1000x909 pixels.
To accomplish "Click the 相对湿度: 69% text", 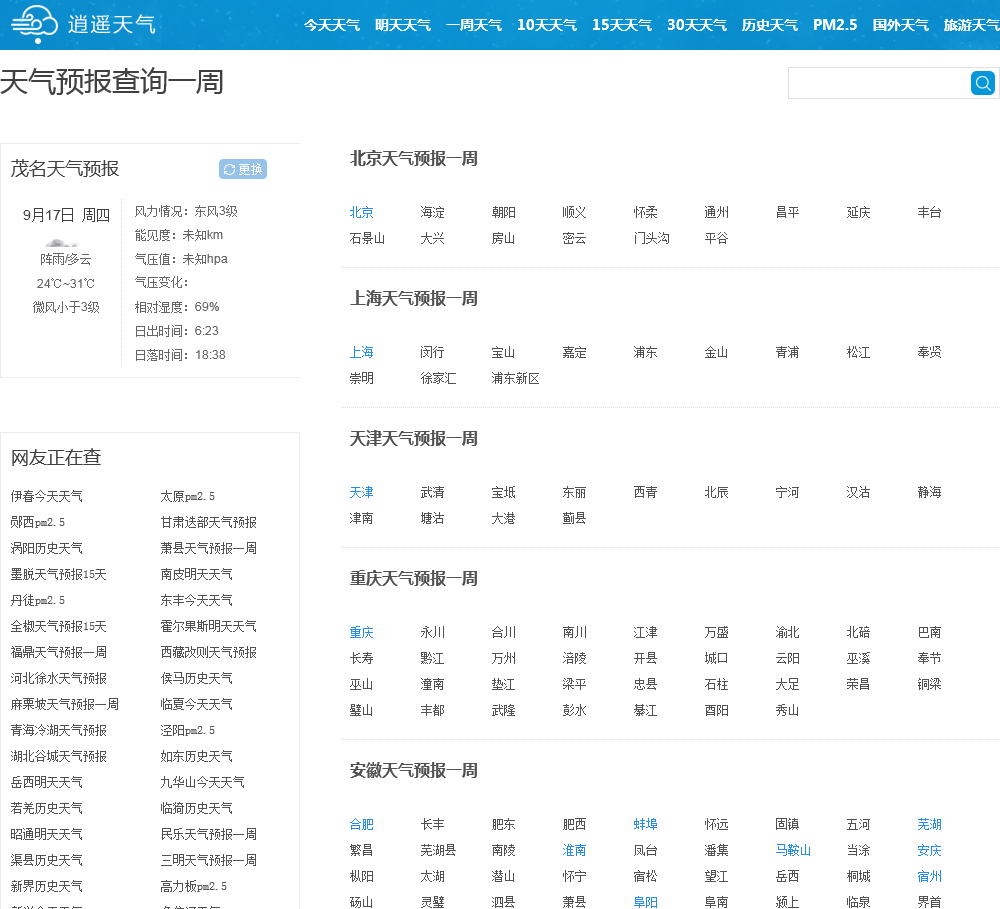I will pos(177,307).
